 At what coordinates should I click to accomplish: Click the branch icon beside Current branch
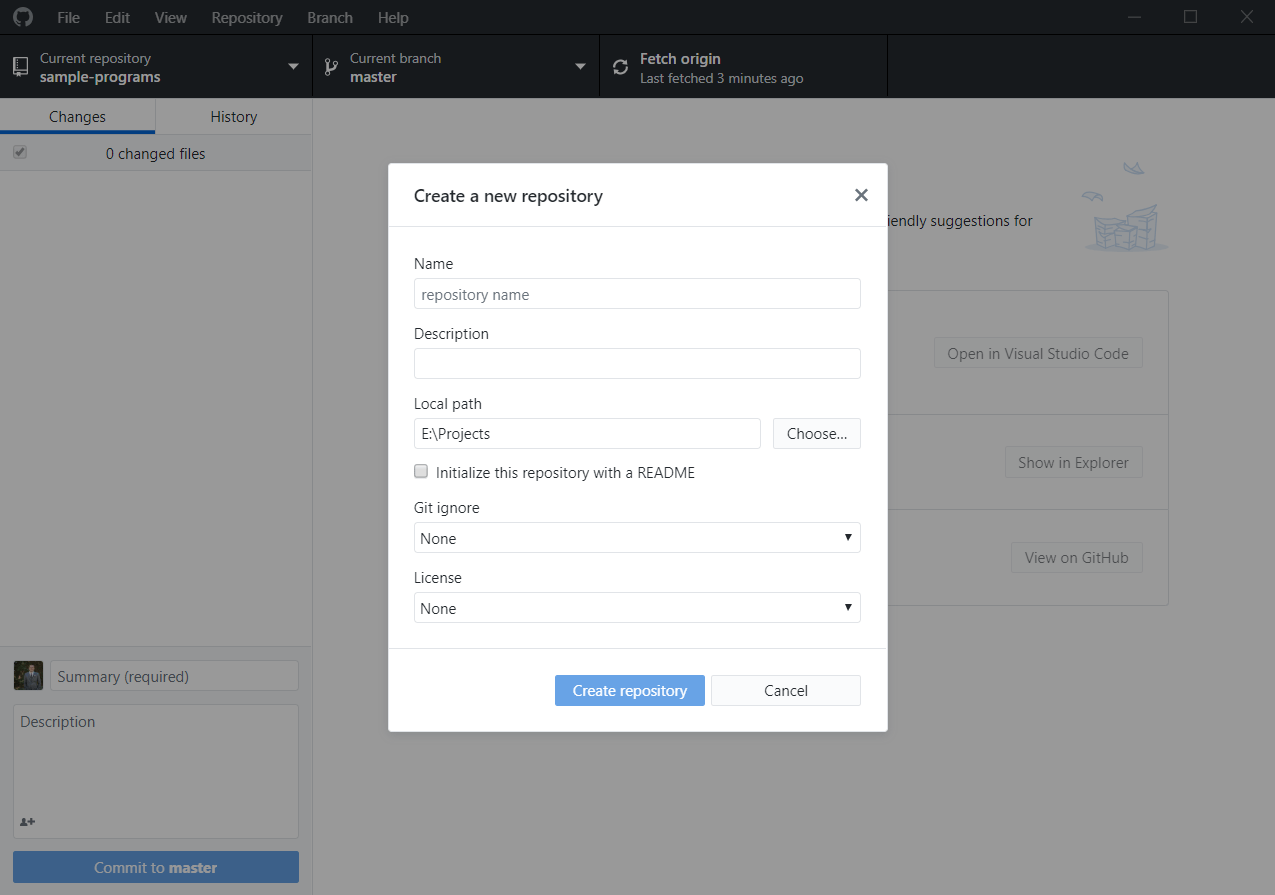tap(330, 66)
